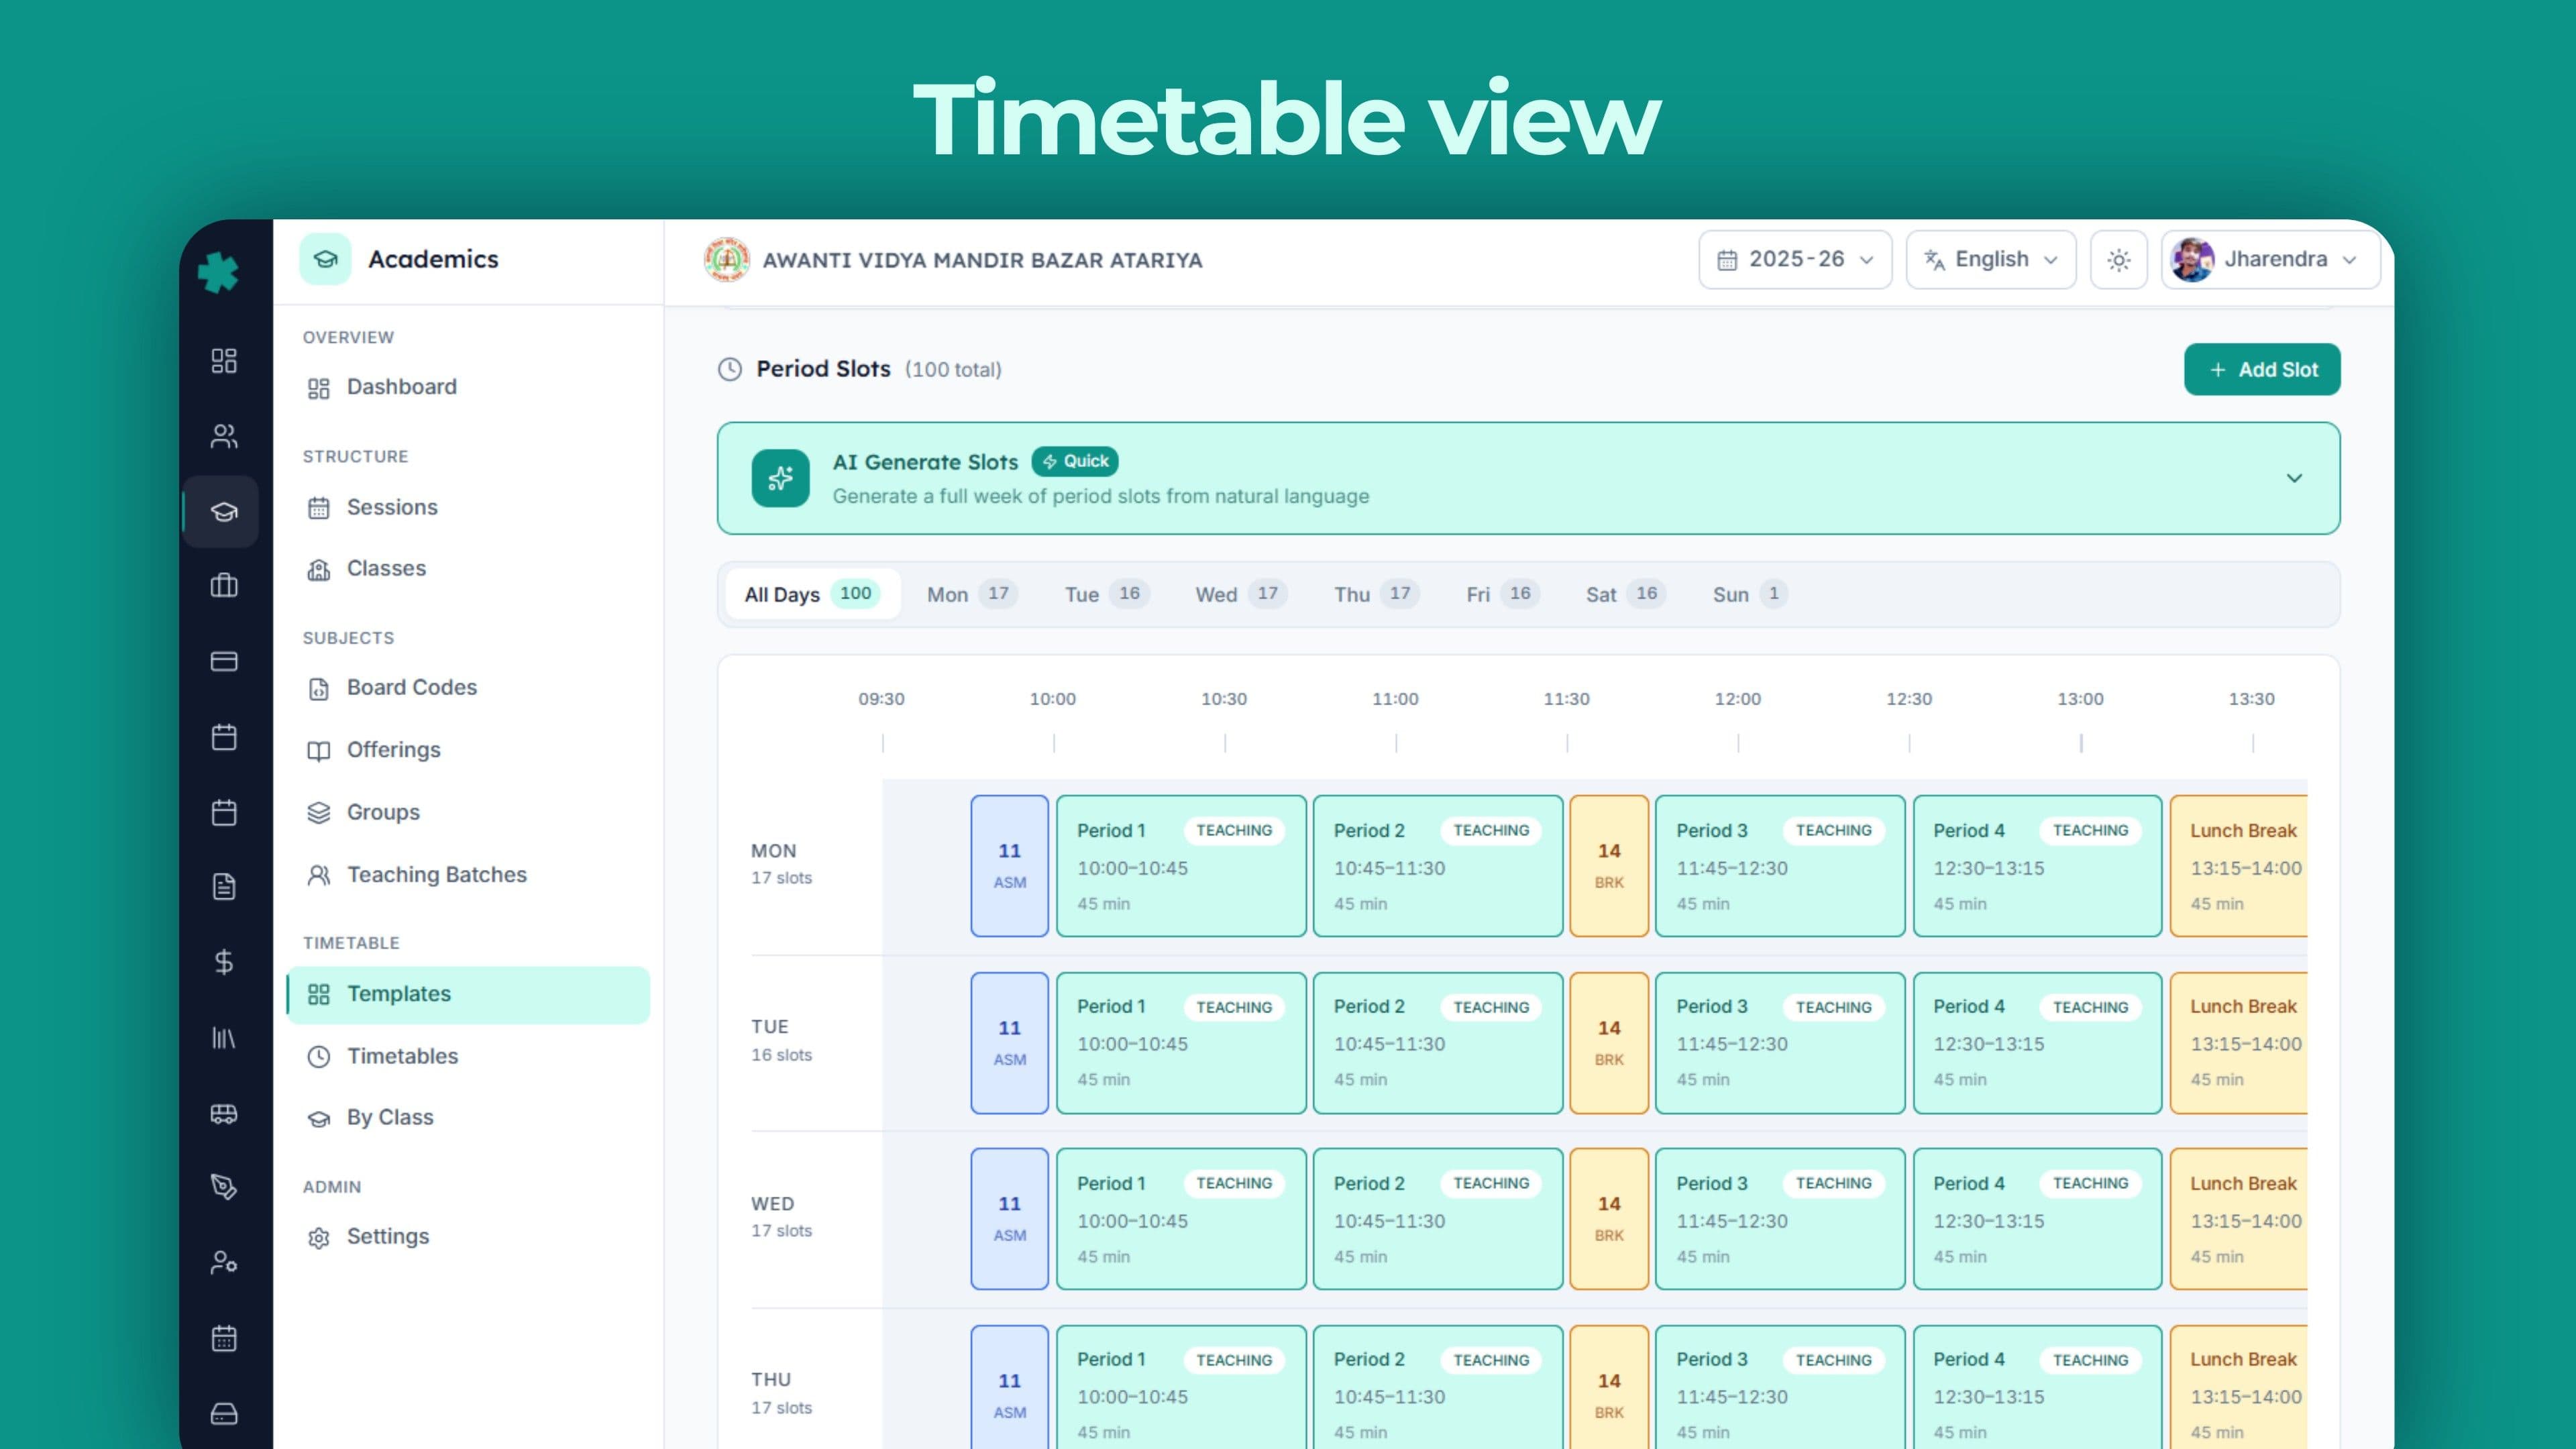Open the people icon in dark rail
This screenshot has width=2576, height=1449.
[224, 436]
